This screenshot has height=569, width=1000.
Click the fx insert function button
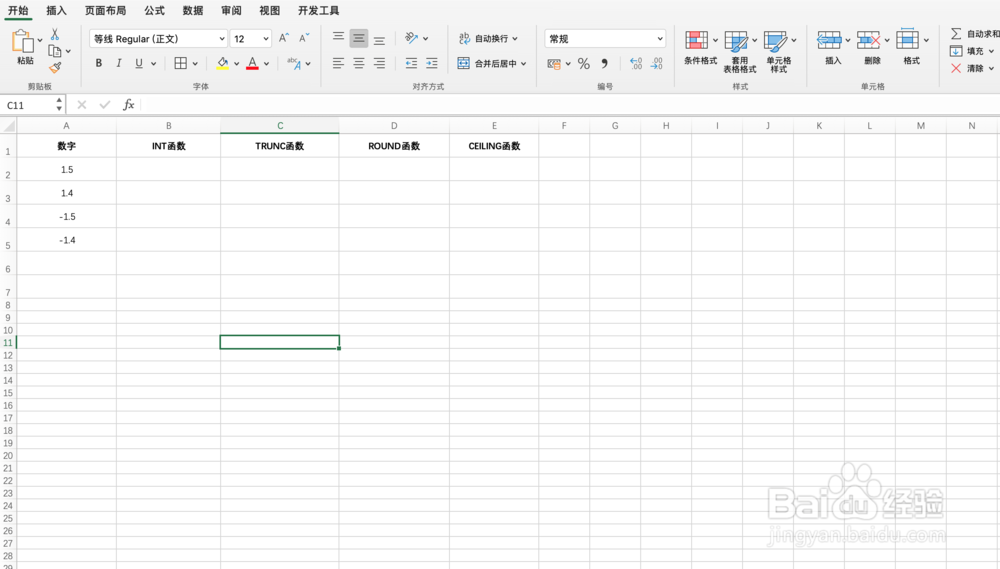pos(128,105)
